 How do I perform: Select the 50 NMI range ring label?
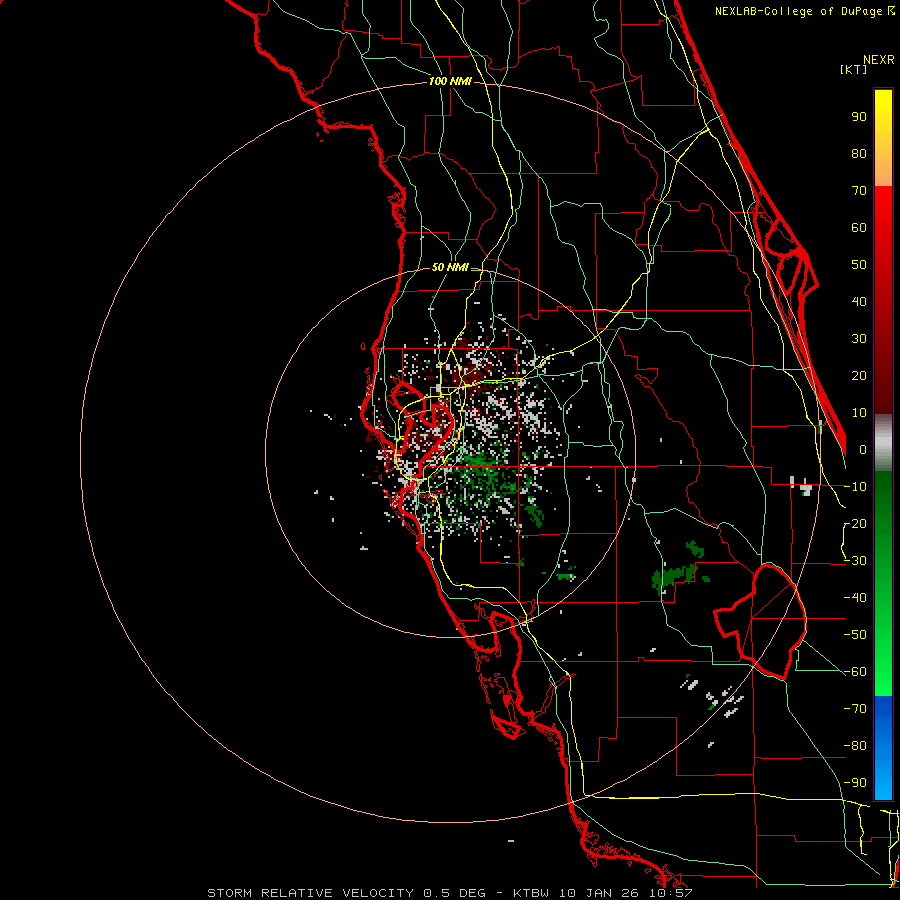450,267
